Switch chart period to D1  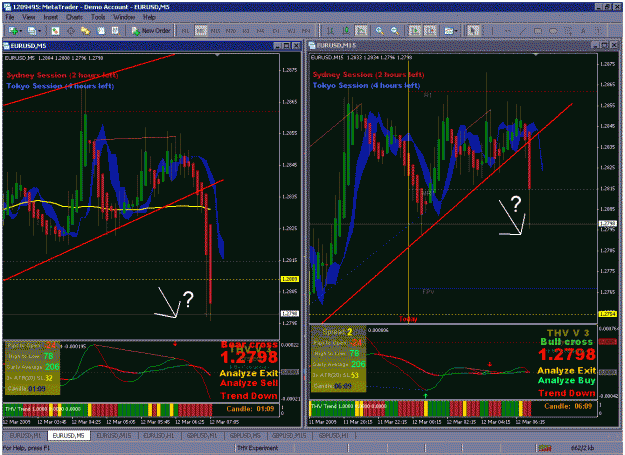tap(275, 31)
